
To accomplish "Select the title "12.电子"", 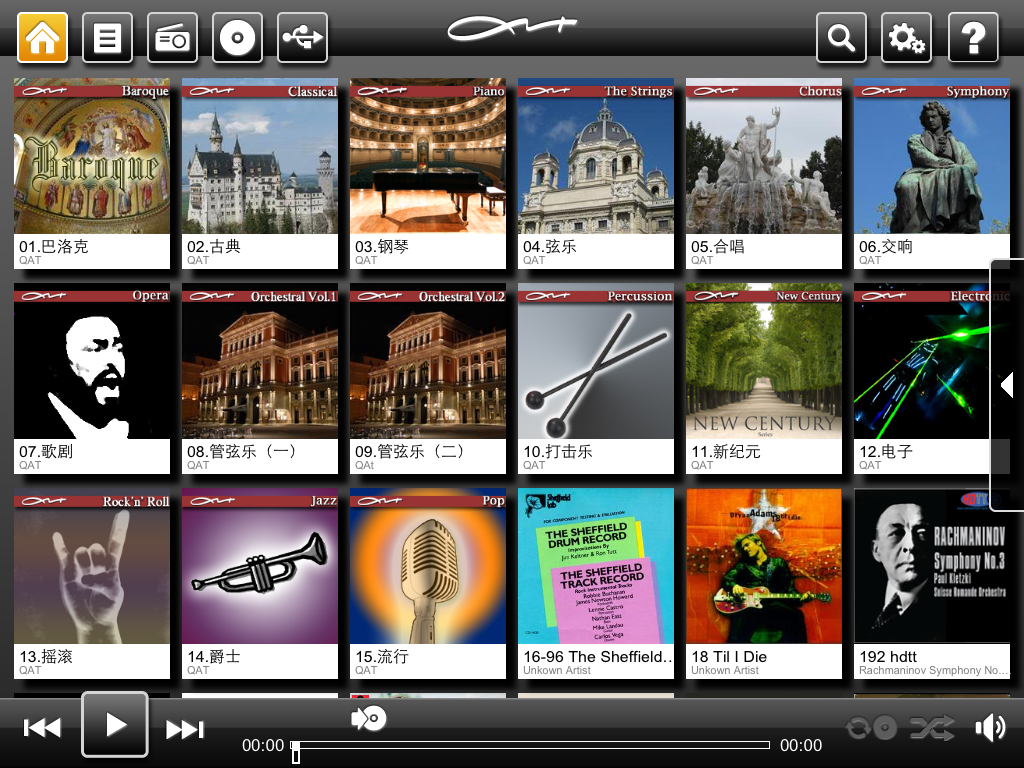I will (886, 451).
